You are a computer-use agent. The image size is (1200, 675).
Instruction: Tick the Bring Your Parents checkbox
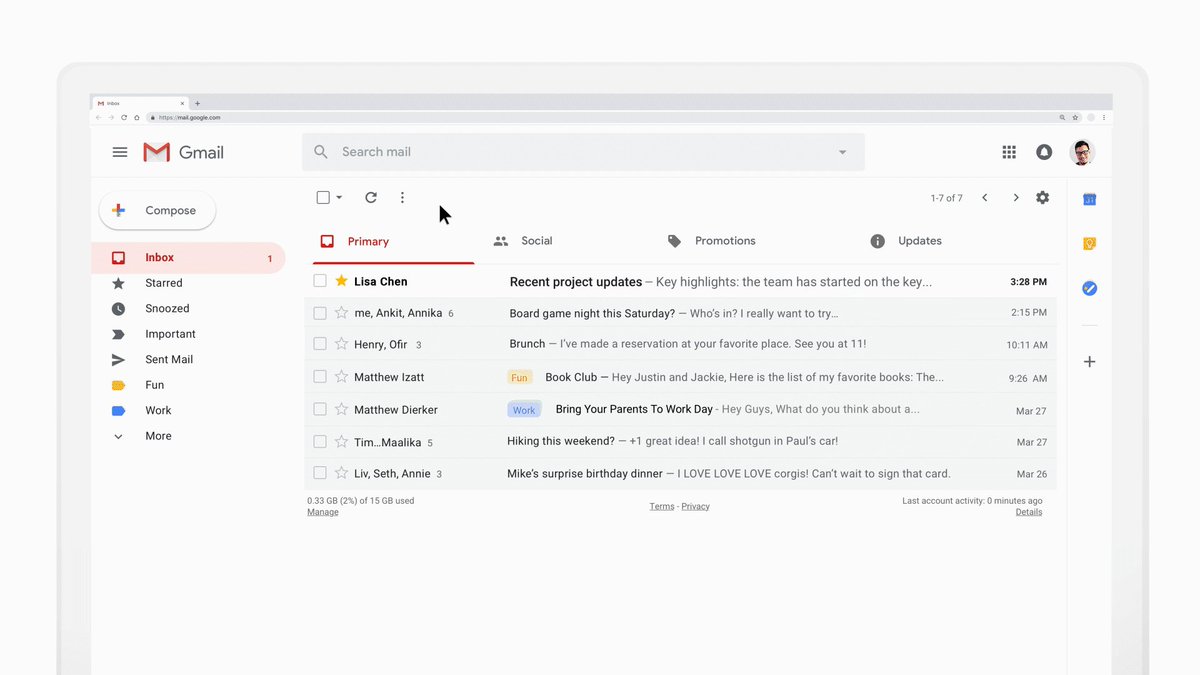320,409
